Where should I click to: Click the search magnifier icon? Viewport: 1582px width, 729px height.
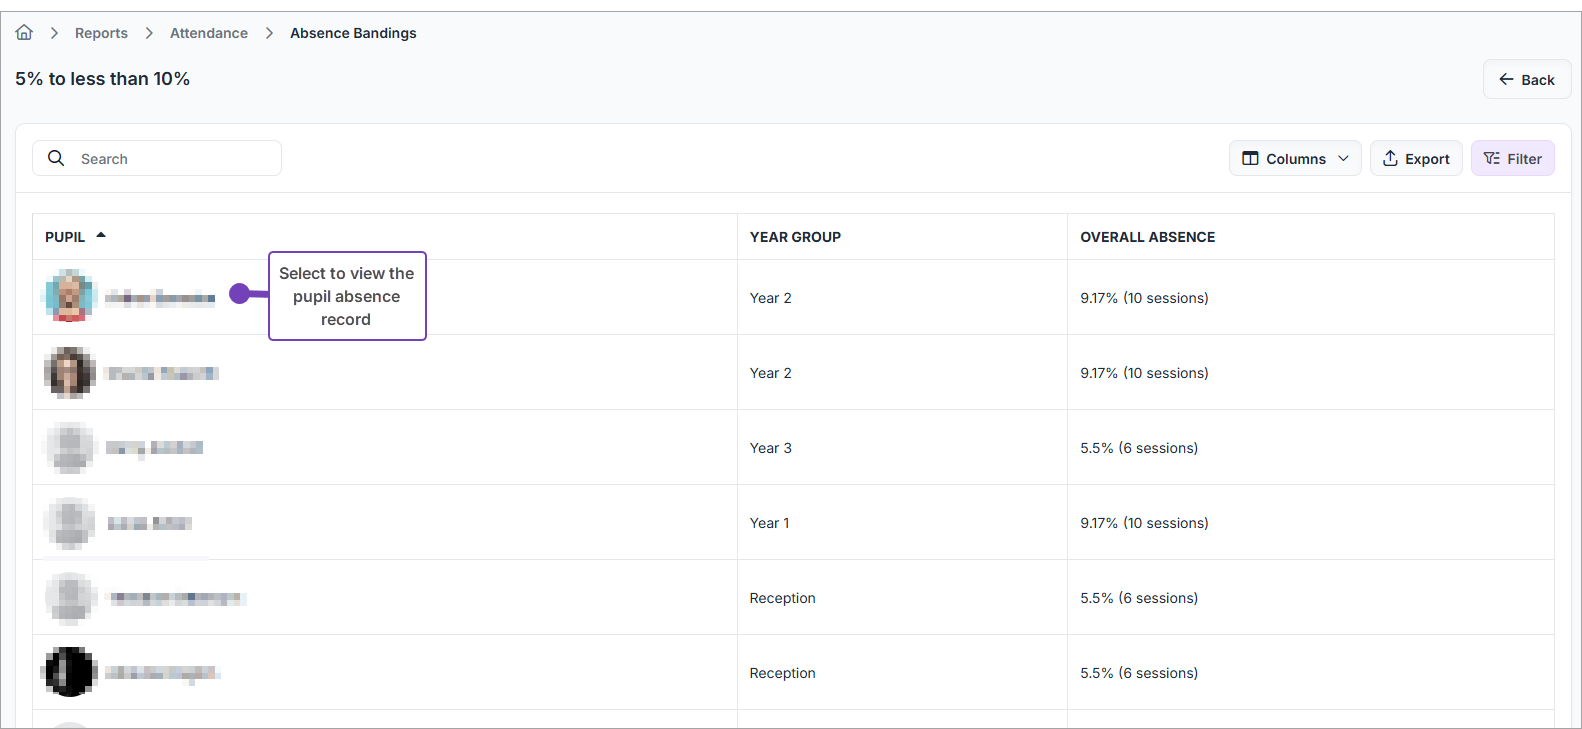tap(56, 158)
